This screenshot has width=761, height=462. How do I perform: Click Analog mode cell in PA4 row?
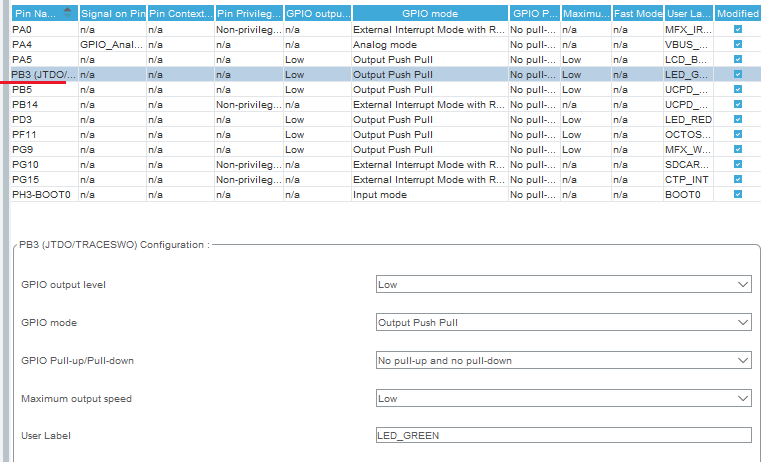coord(430,45)
